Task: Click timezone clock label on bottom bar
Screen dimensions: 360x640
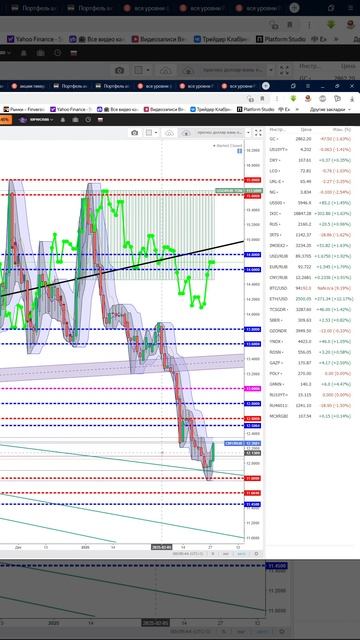Action: point(188,554)
